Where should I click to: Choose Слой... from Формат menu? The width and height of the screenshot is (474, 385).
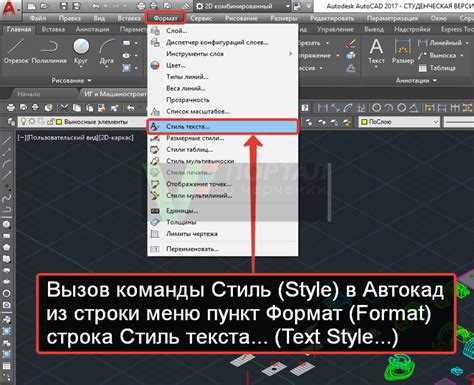(222, 31)
